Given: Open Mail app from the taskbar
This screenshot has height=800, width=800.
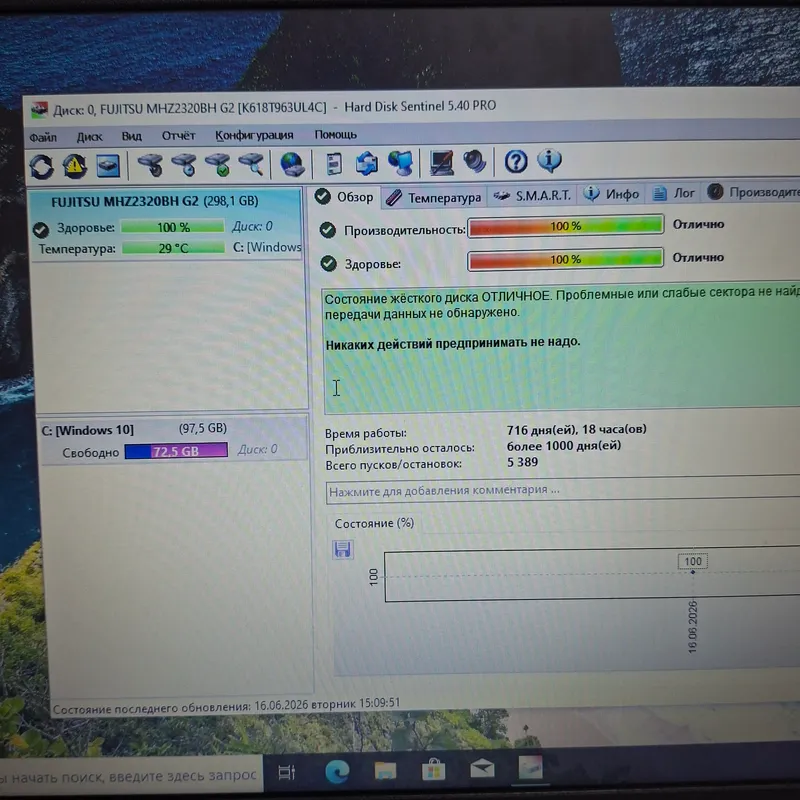Looking at the screenshot, I should pyautogui.click(x=482, y=768).
